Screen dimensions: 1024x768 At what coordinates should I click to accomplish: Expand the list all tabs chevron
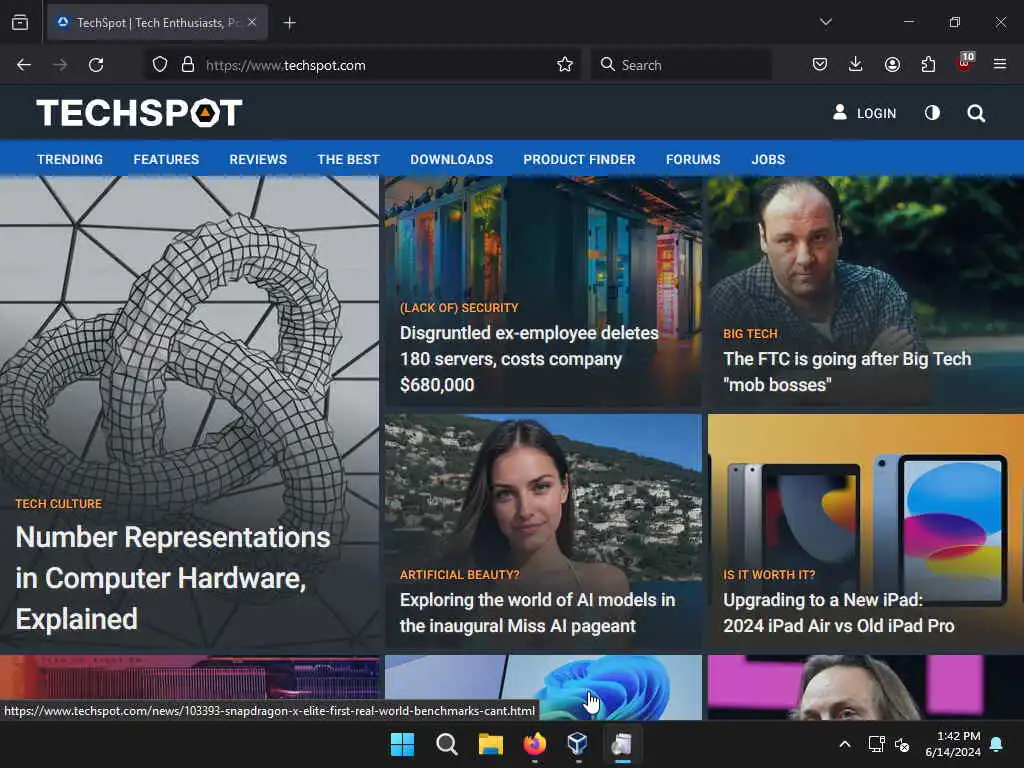coord(826,22)
